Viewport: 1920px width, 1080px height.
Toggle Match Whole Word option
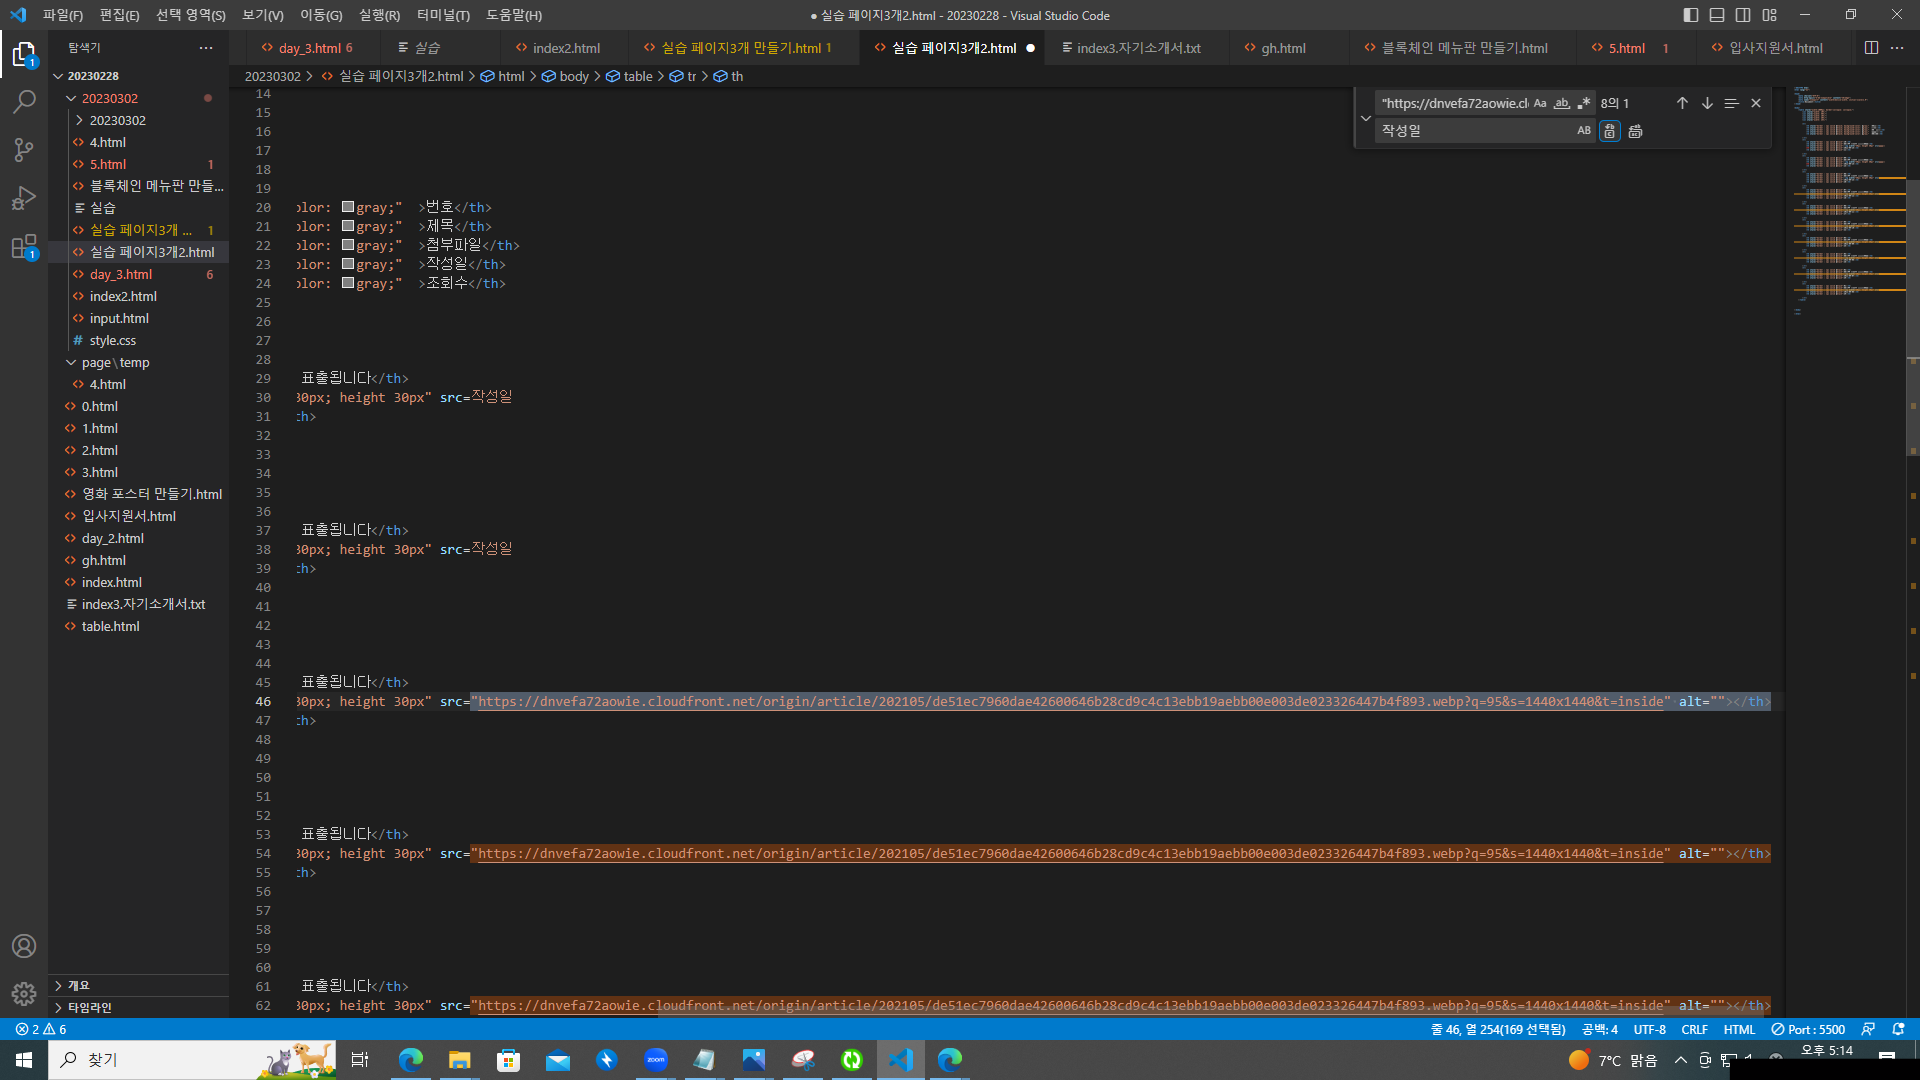1562,103
